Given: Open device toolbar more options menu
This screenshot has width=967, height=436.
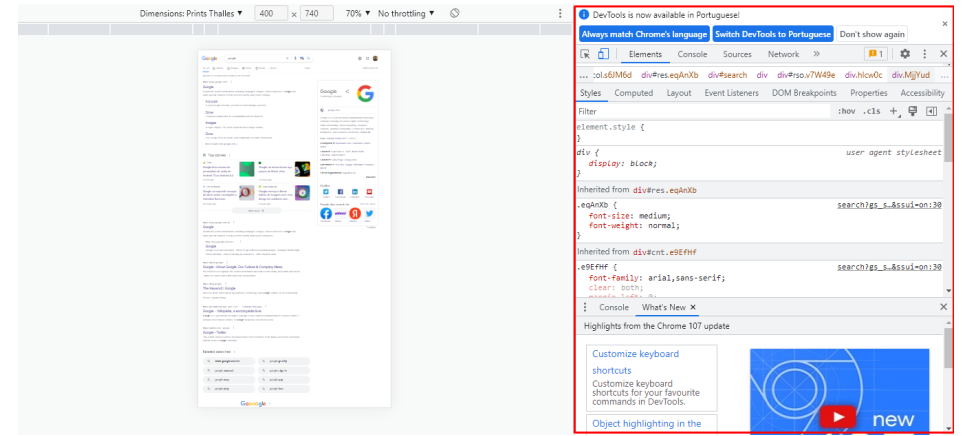Looking at the screenshot, I should point(560,13).
